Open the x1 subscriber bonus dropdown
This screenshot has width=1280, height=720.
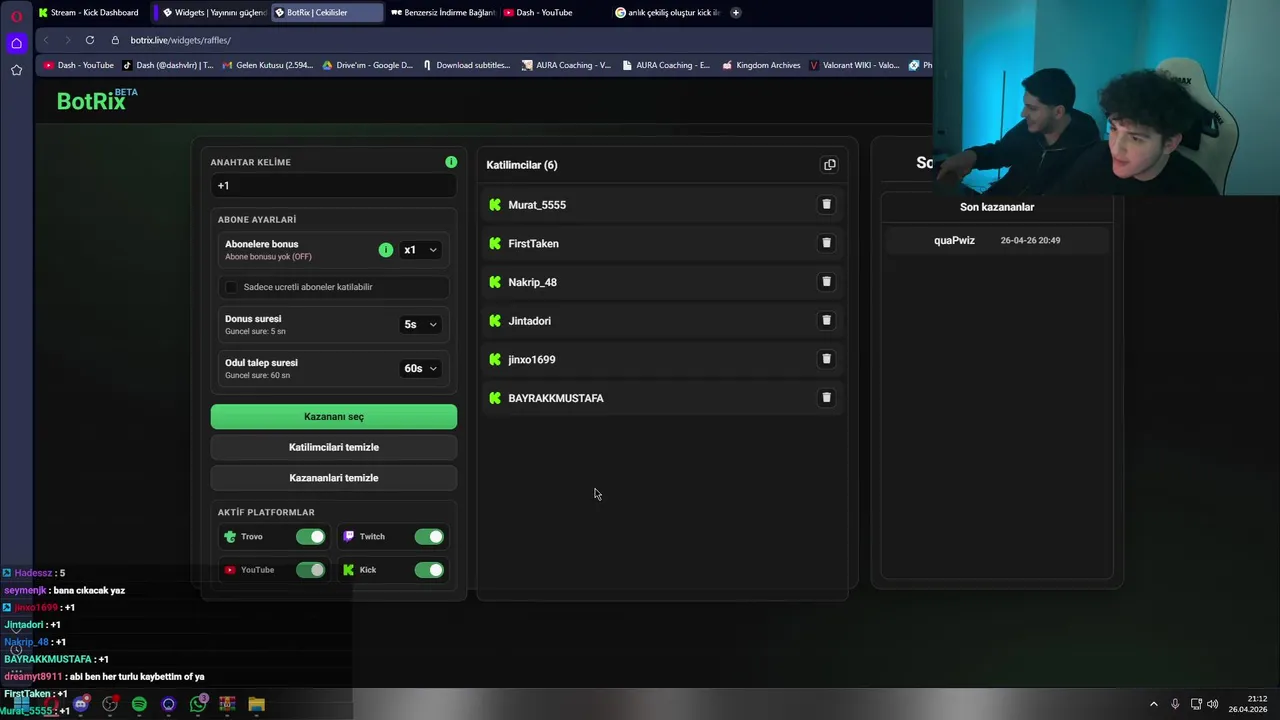tap(420, 250)
